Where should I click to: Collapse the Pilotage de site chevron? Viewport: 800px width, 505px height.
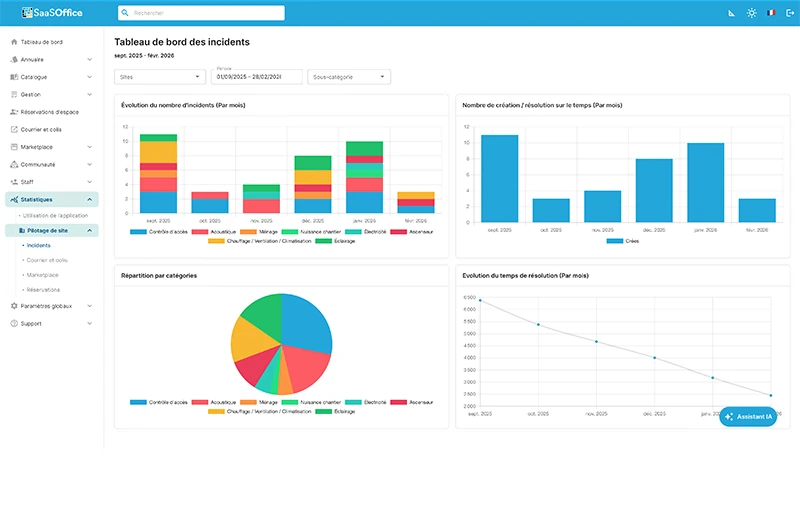click(90, 231)
